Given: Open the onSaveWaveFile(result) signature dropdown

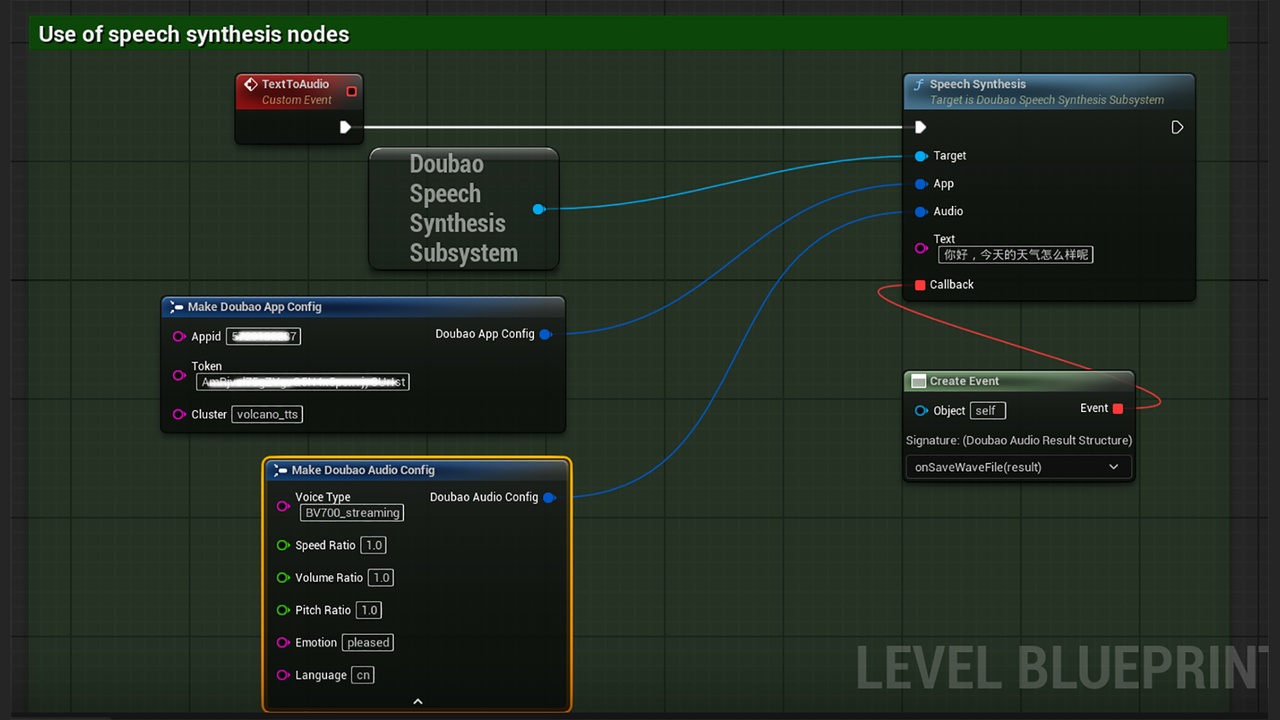Looking at the screenshot, I should (x=1019, y=467).
